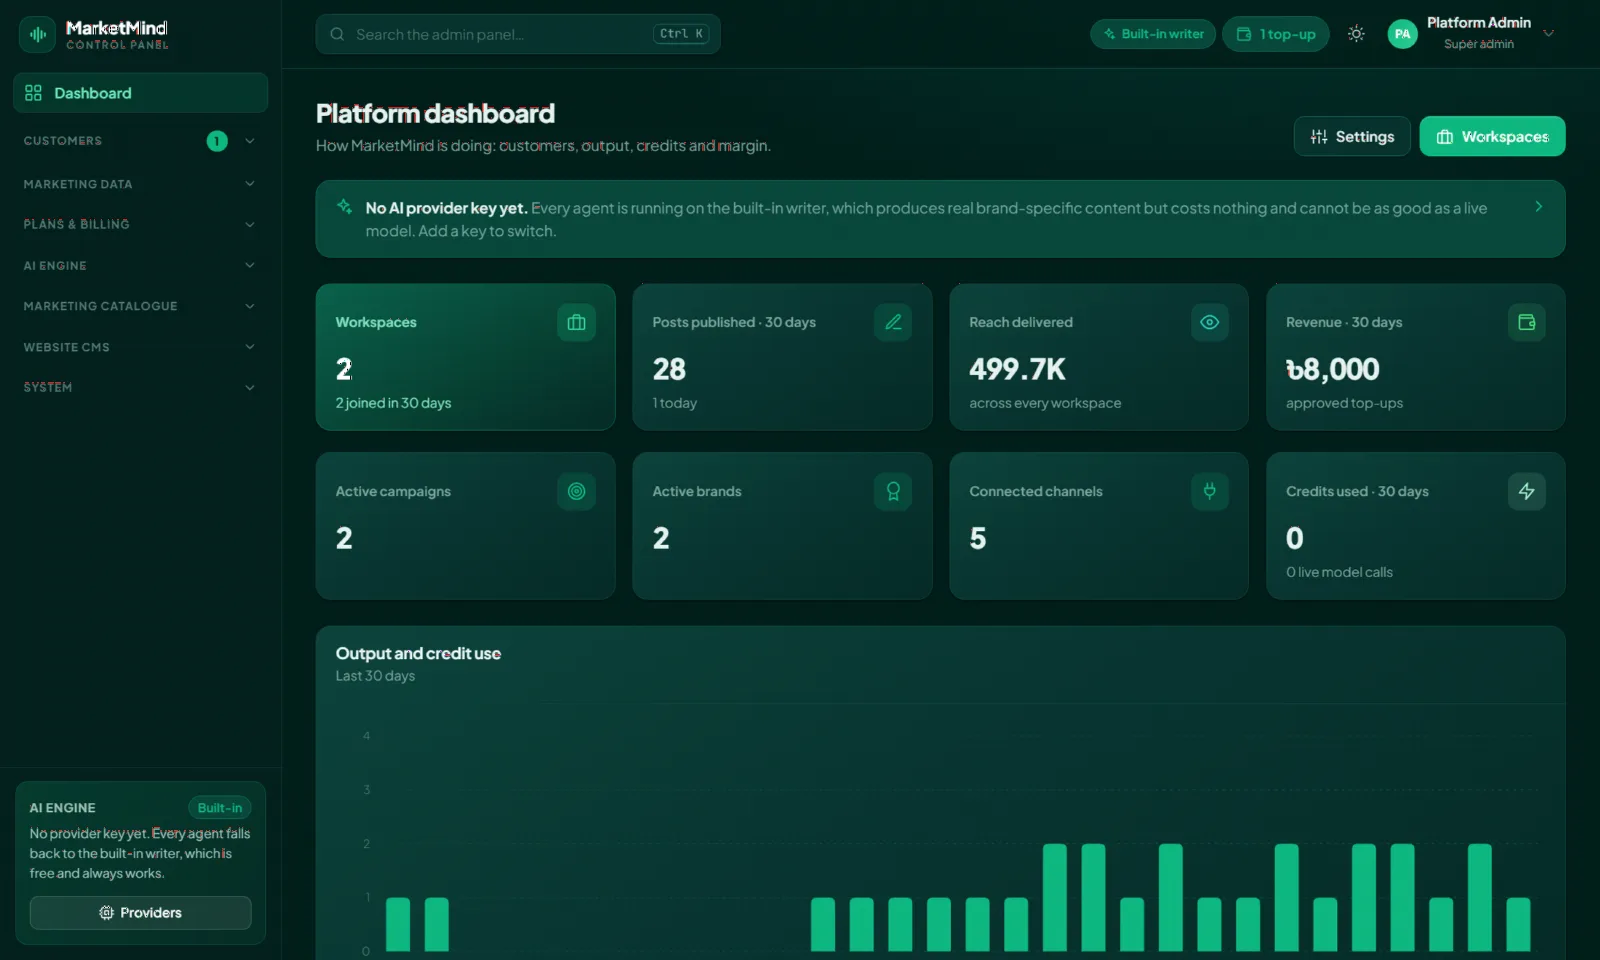Image resolution: width=1600 pixels, height=960 pixels.
Task: Click the "Output and credit use" chart title
Action: [418, 653]
